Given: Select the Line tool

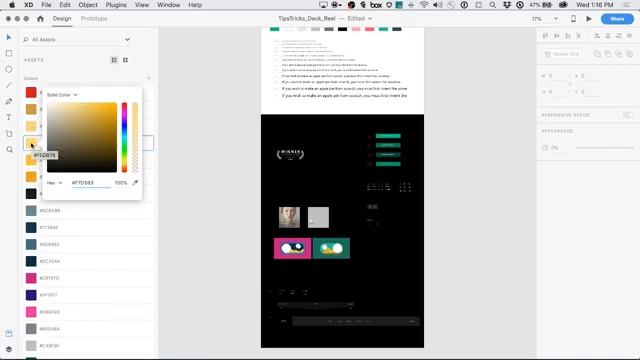Looking at the screenshot, I should click(x=9, y=85).
